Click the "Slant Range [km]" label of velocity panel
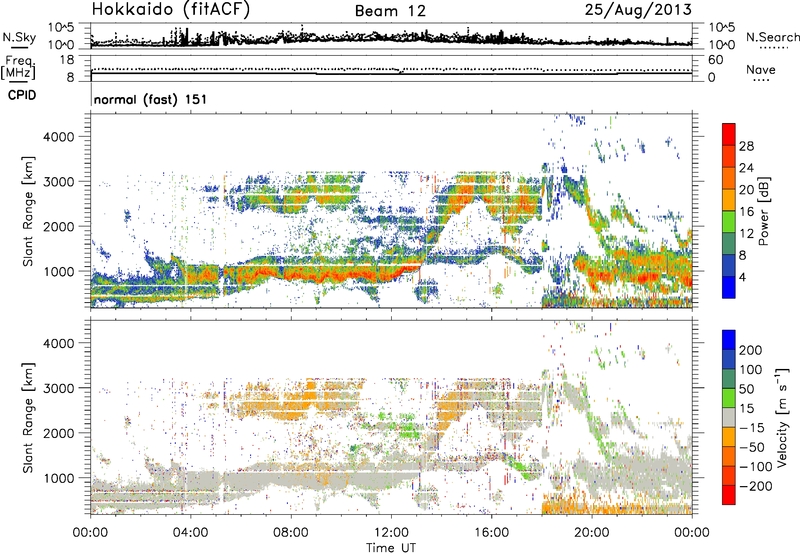Viewport: 800px width, 554px height. tap(29, 417)
